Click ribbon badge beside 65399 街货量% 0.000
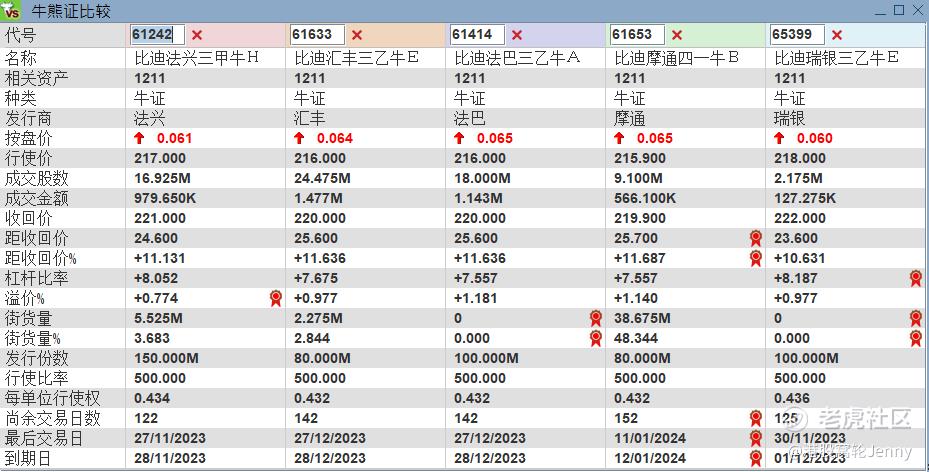 click(916, 338)
